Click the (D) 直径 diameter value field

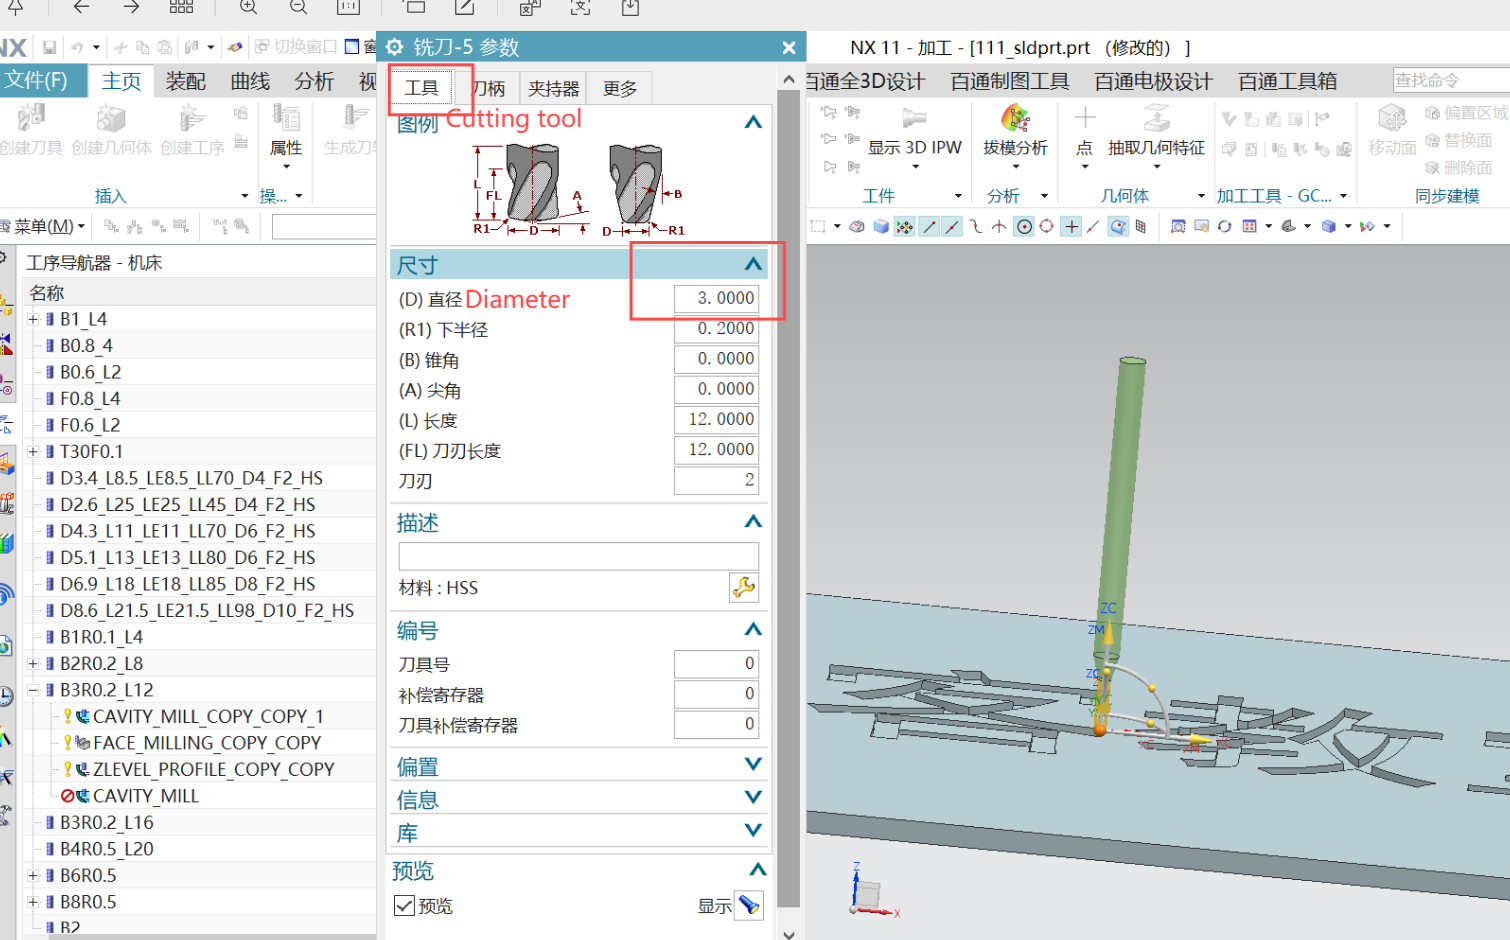716,298
